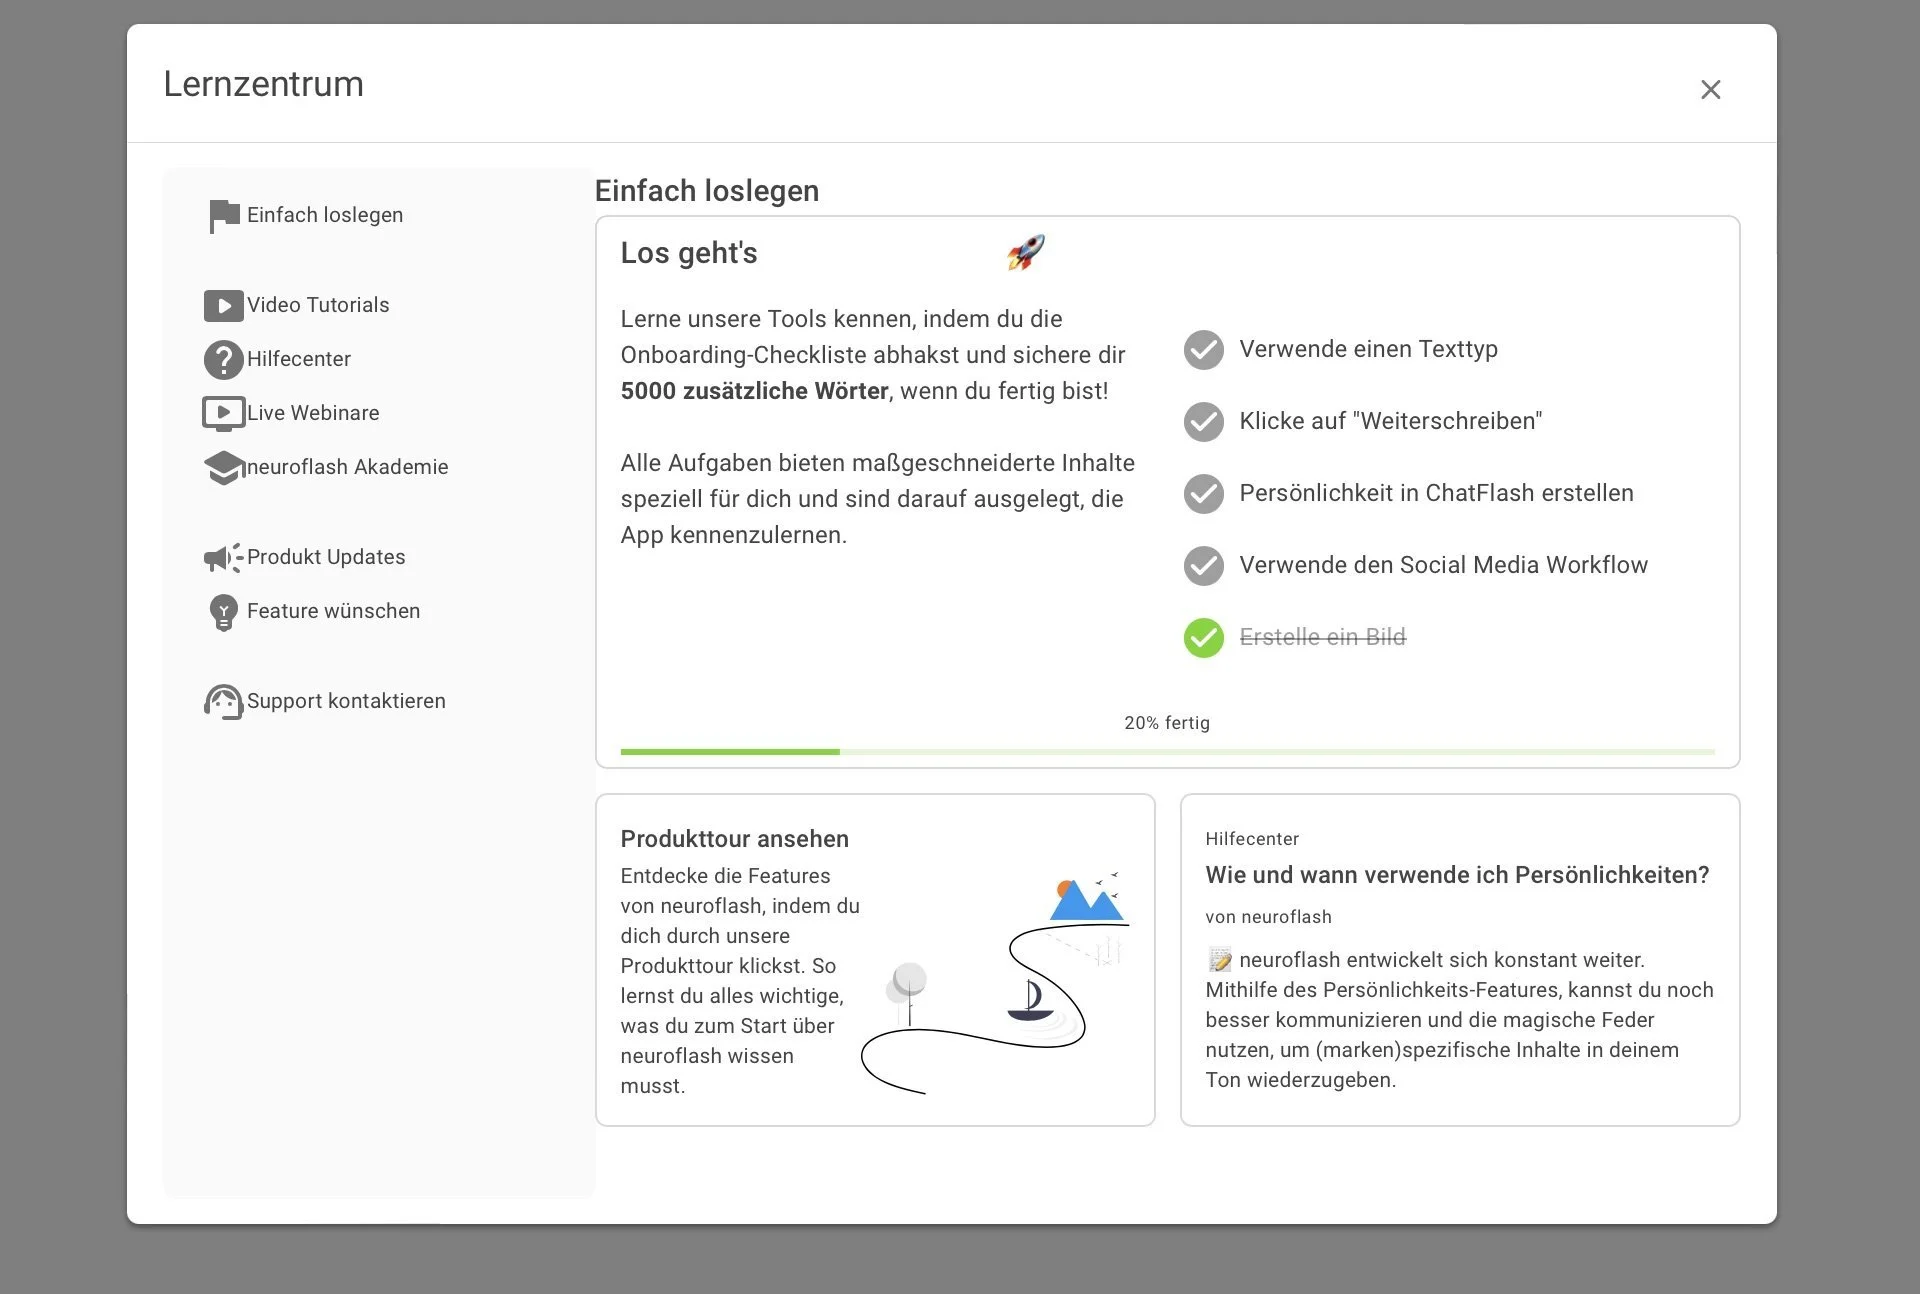Click the green onboarding progress bar
This screenshot has height=1294, width=1920.
730,751
